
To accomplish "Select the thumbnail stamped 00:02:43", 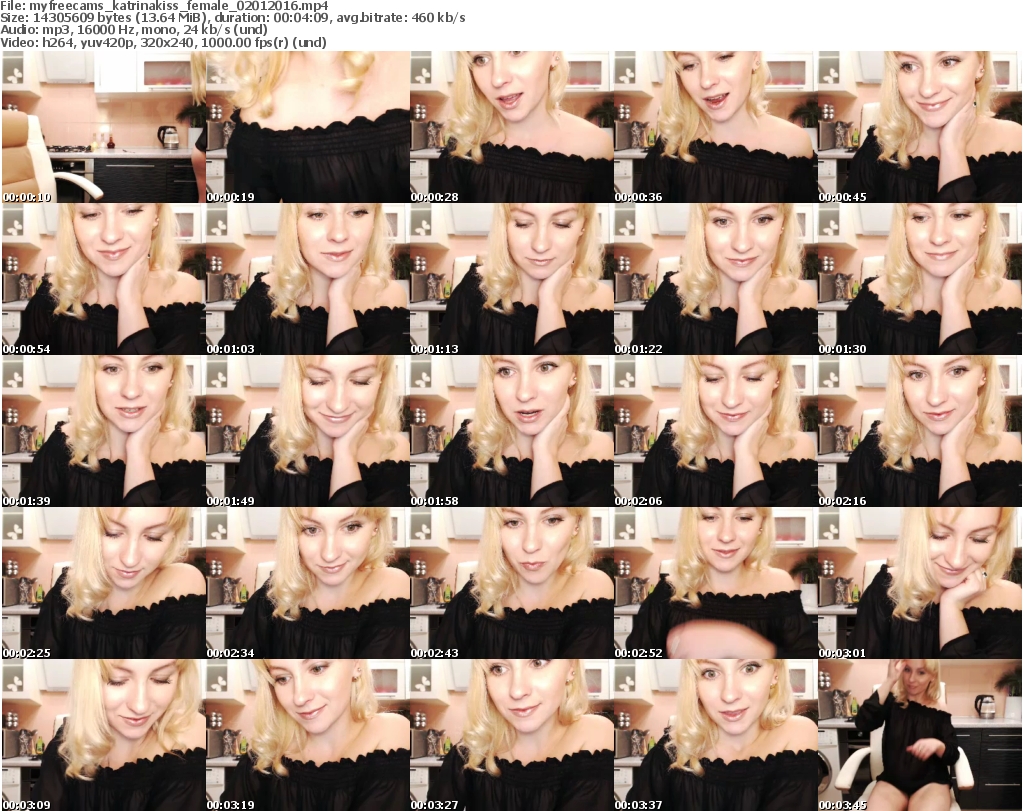I will (512, 583).
